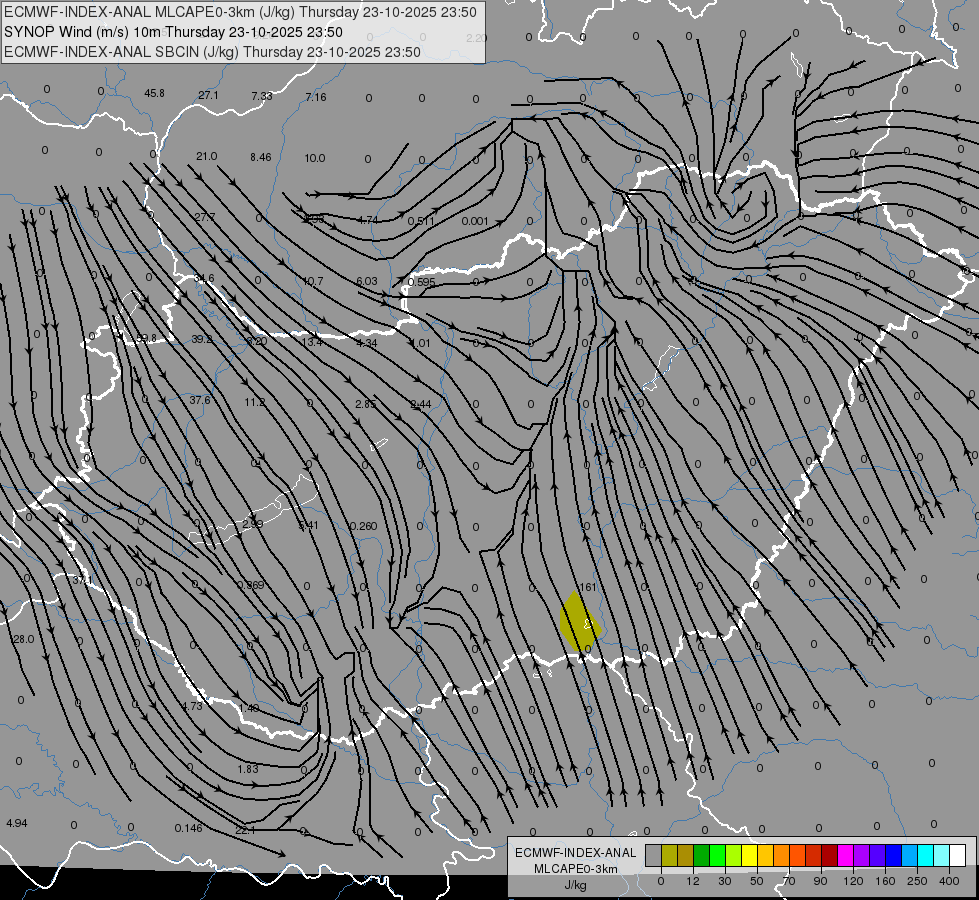Click the legend tick label 160

[885, 881]
